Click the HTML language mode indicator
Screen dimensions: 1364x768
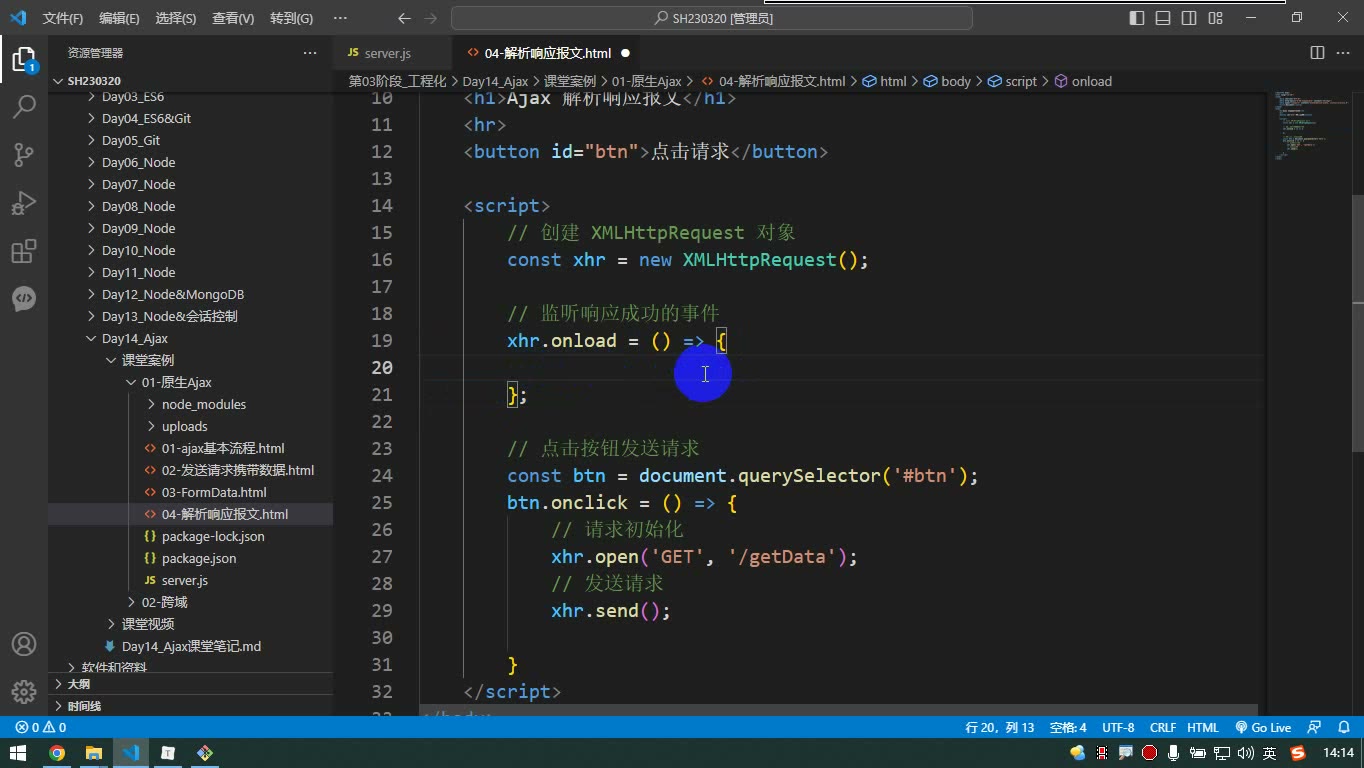[1202, 728]
